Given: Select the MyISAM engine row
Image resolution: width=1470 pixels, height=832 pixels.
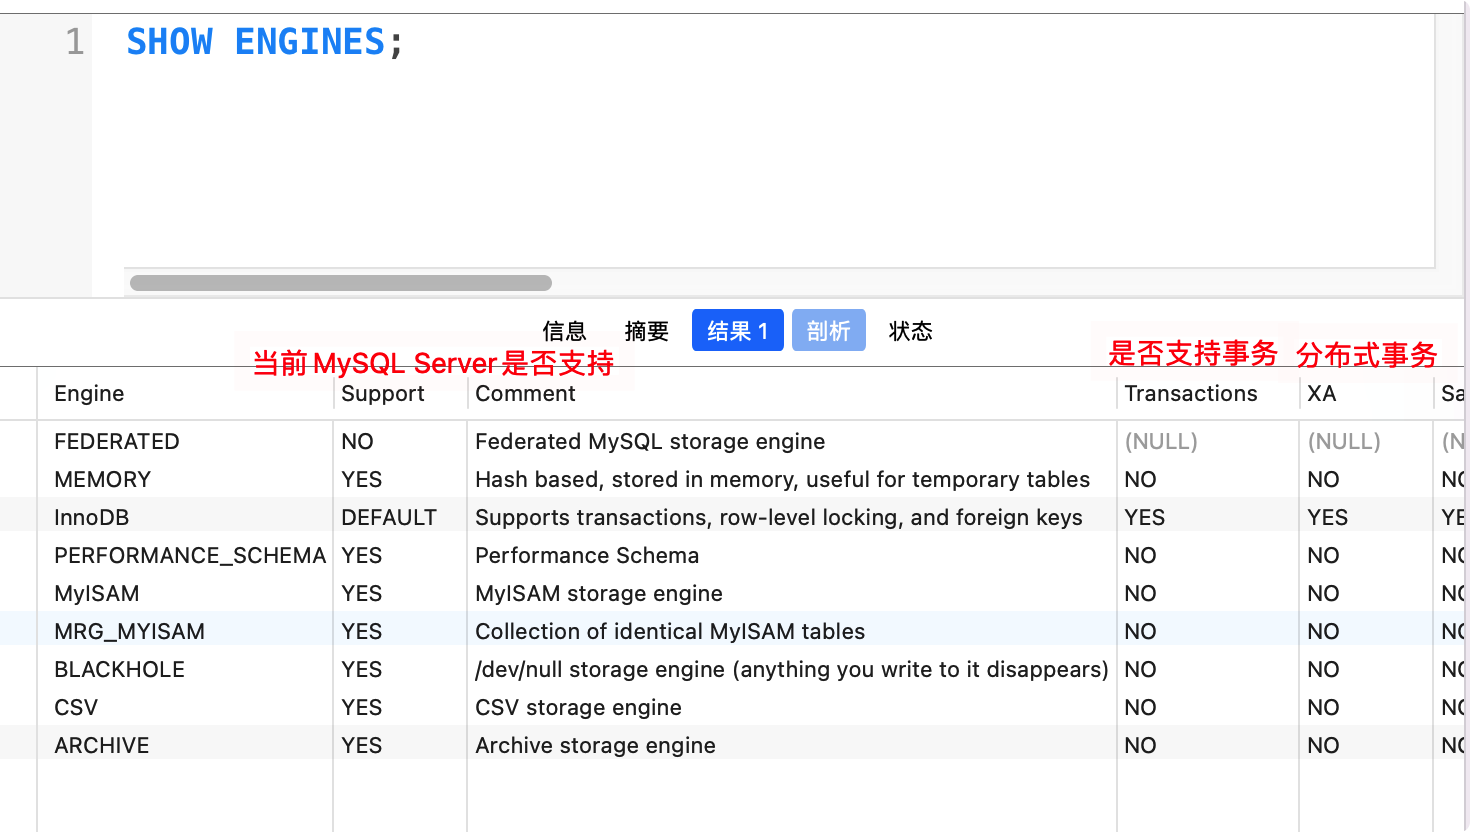Looking at the screenshot, I should click(95, 593).
